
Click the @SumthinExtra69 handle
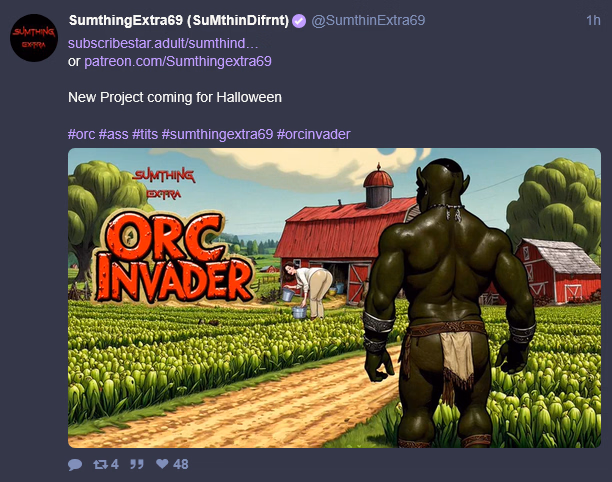pyautogui.click(x=368, y=20)
